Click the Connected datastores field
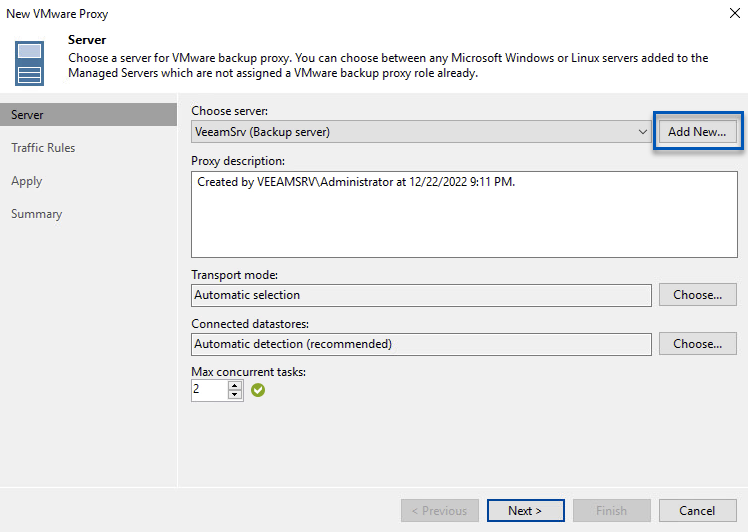 (421, 344)
